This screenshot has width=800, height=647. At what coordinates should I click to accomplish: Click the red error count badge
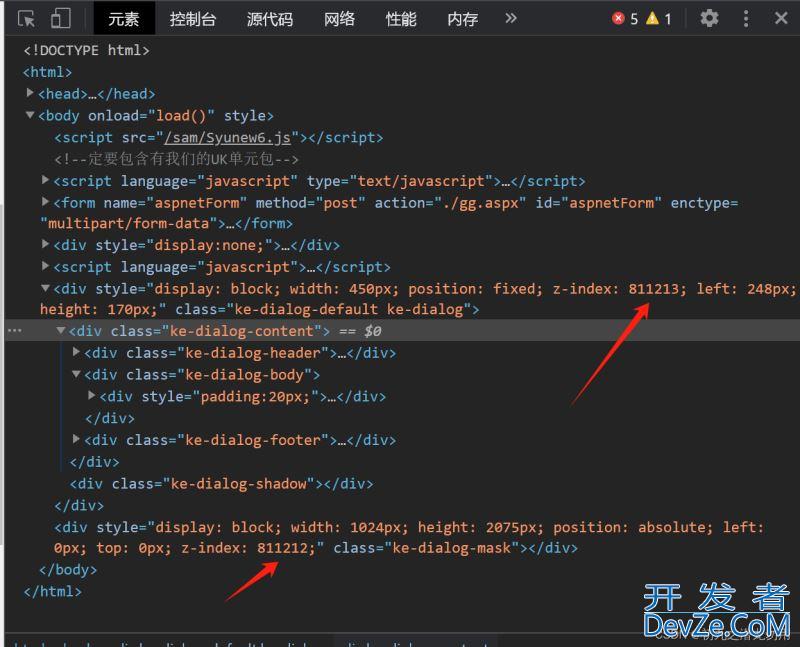point(625,19)
